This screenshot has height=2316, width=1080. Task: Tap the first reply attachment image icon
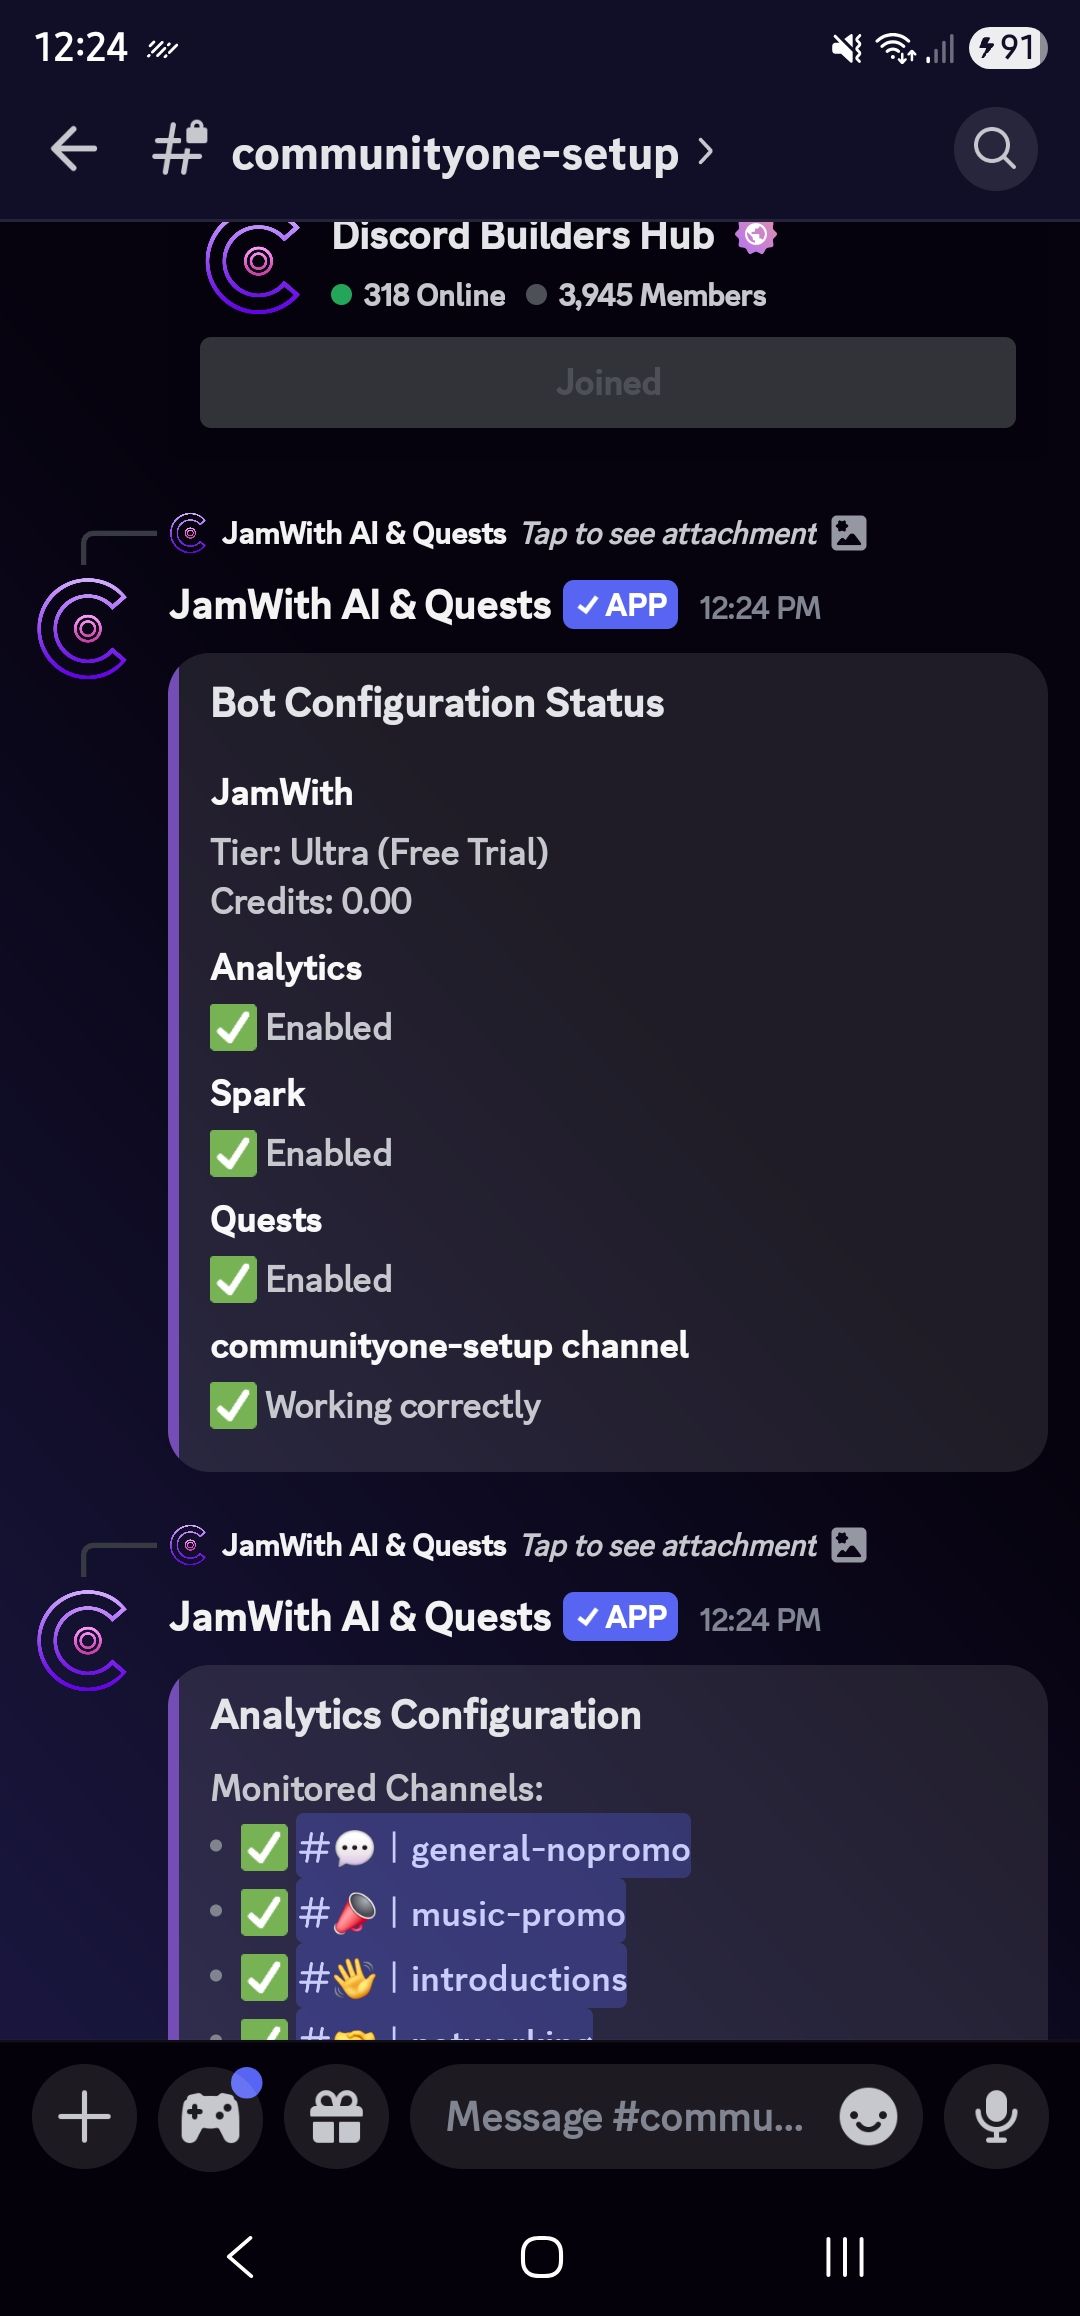pos(849,533)
